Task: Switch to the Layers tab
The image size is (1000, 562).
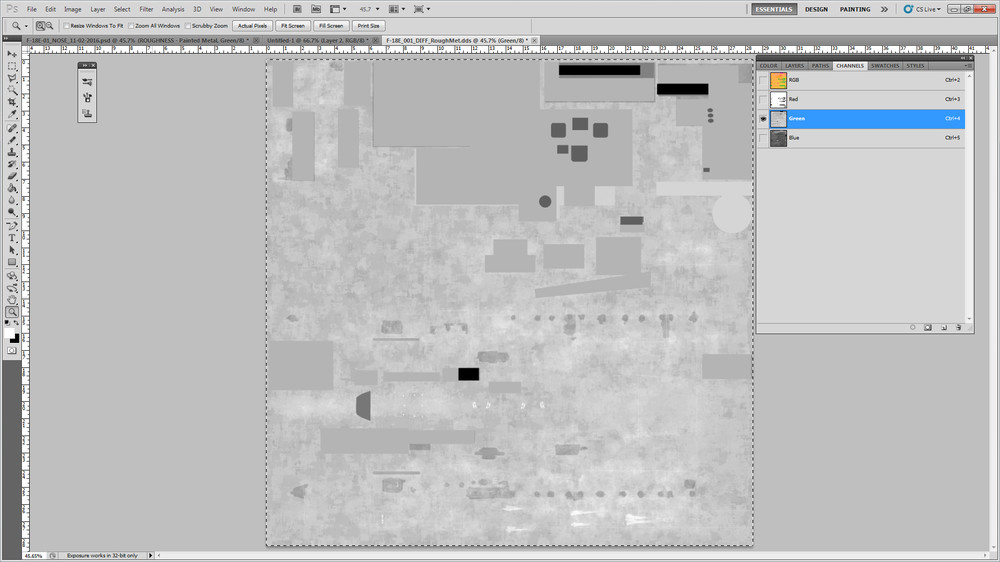Action: (x=795, y=66)
